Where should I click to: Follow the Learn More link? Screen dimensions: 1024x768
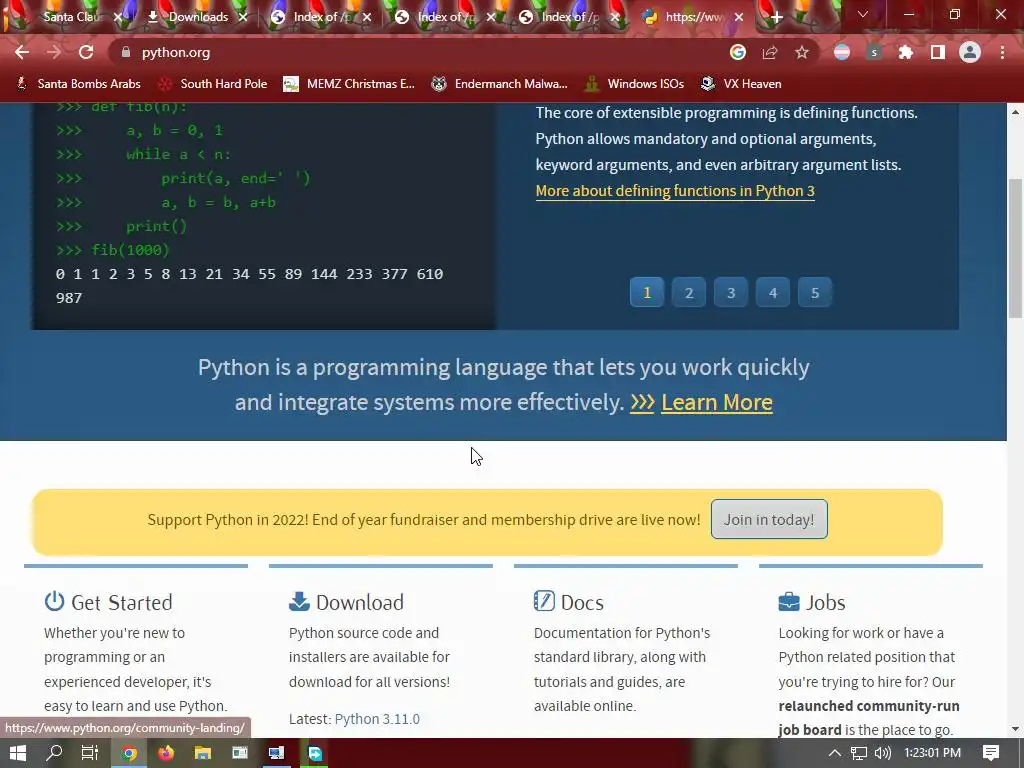(x=716, y=402)
